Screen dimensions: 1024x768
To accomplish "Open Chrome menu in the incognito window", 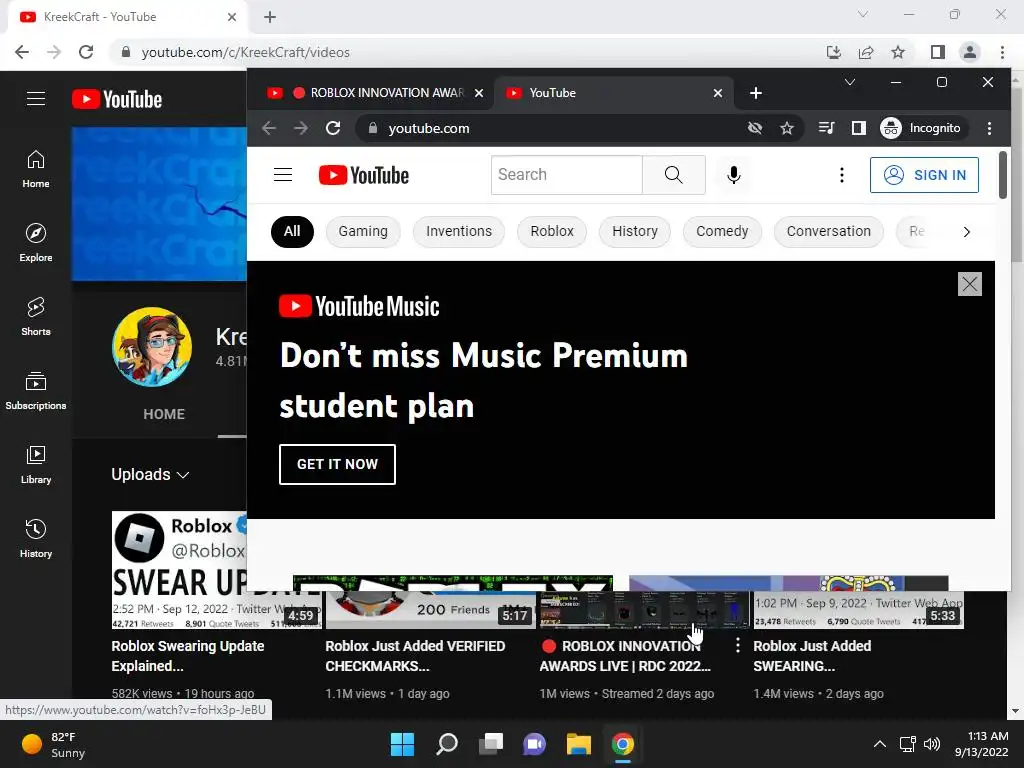I will pyautogui.click(x=990, y=128).
